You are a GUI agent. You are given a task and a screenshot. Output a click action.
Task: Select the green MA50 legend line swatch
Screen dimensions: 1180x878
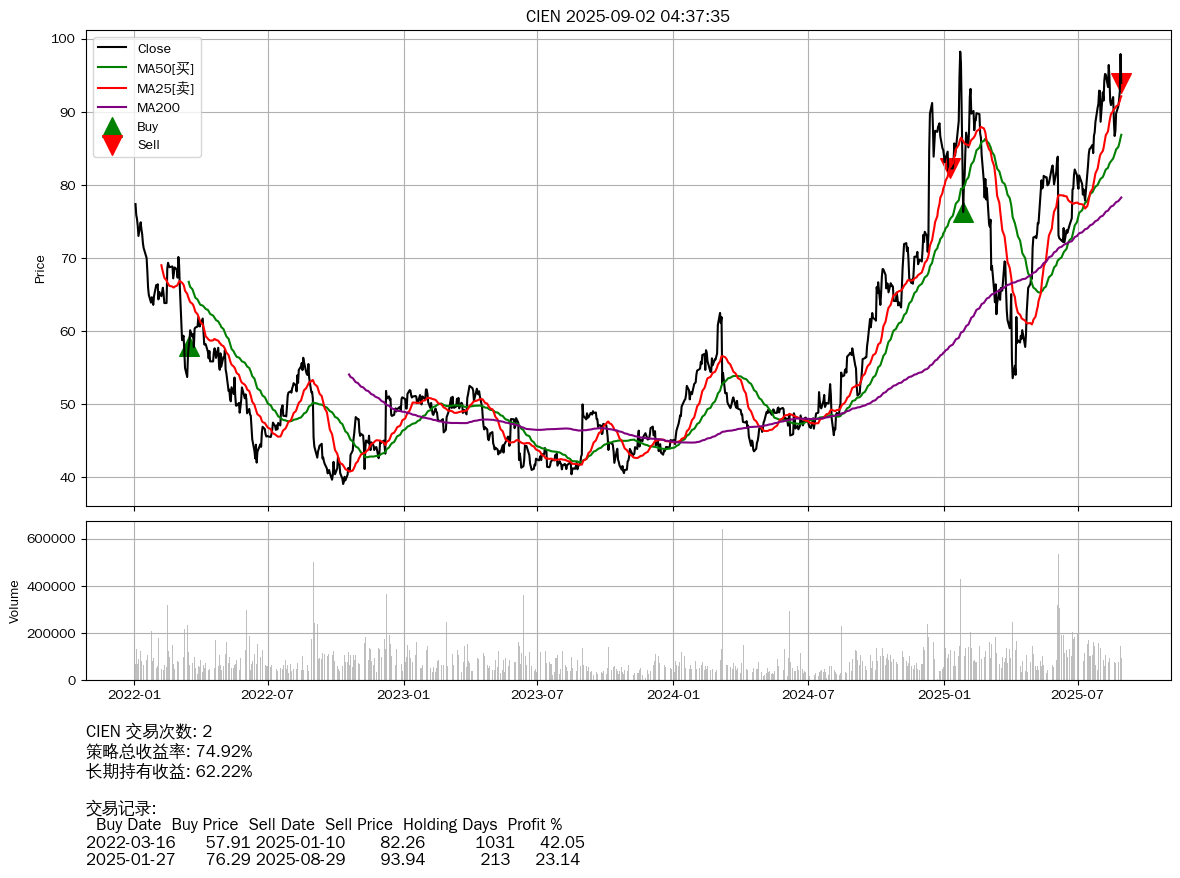(112, 68)
